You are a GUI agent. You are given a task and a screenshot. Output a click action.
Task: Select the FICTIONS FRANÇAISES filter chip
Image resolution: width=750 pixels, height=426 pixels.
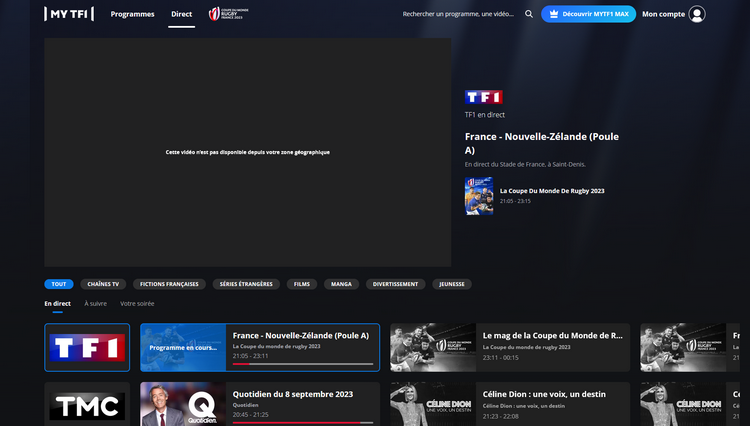click(169, 284)
